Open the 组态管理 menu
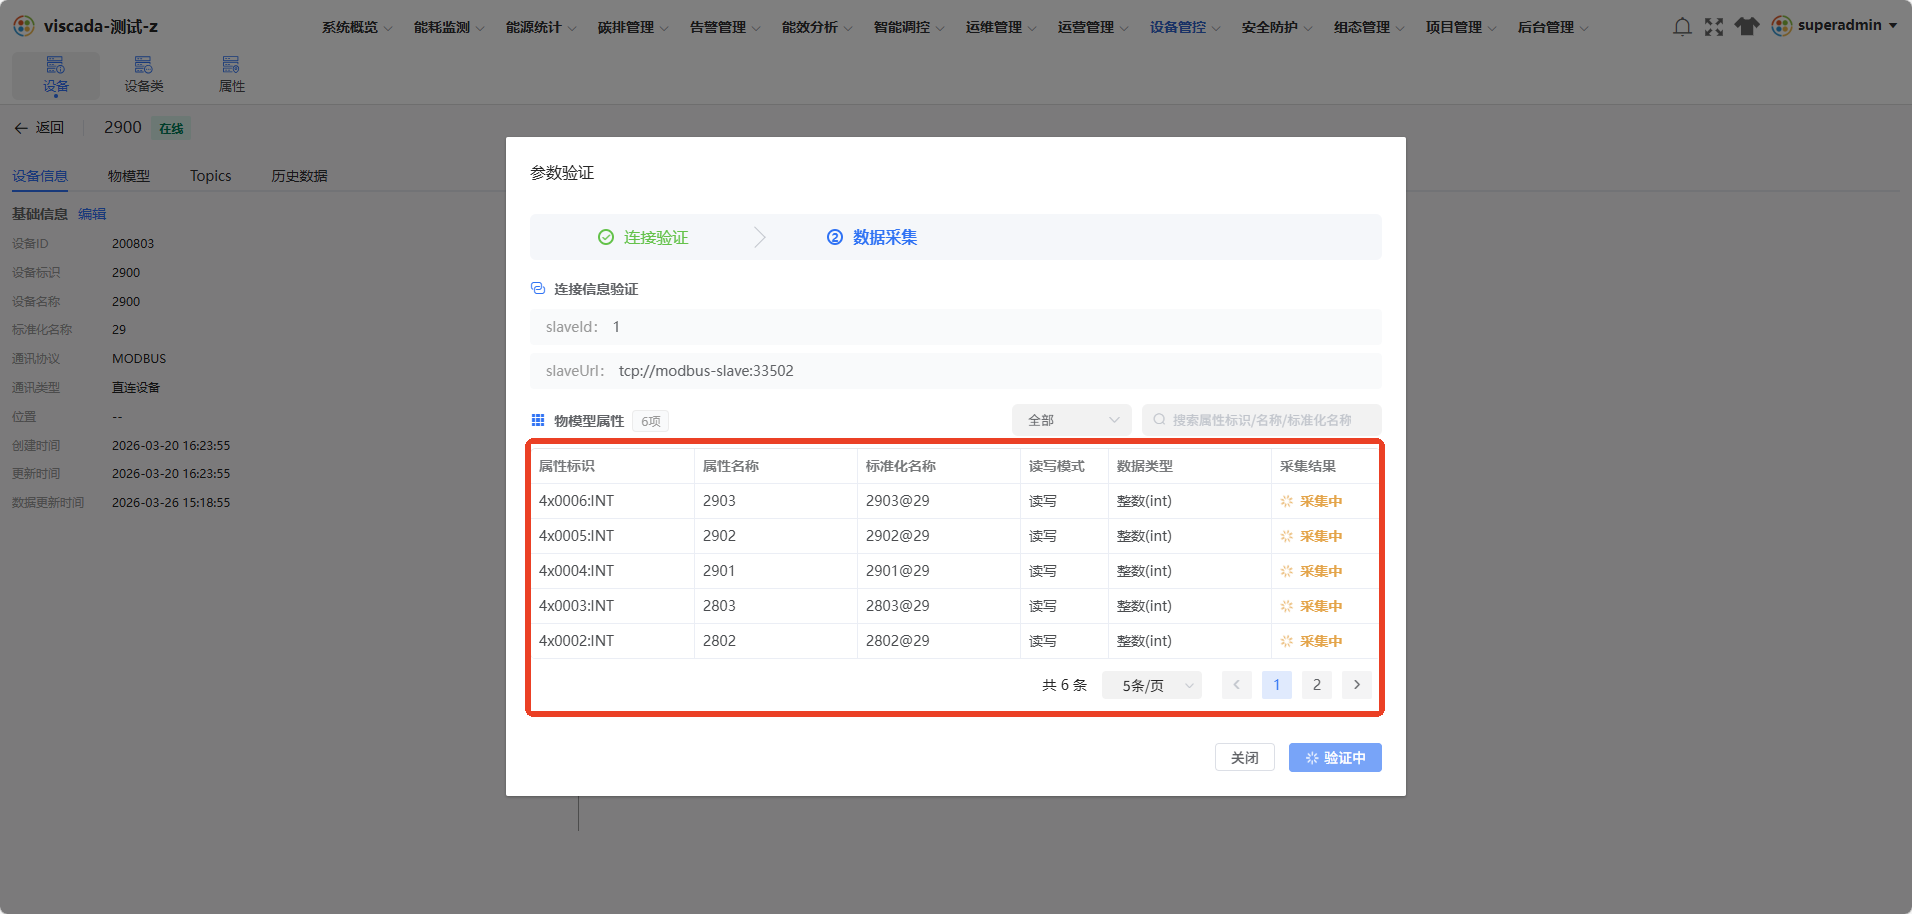1912x914 pixels. [1368, 27]
